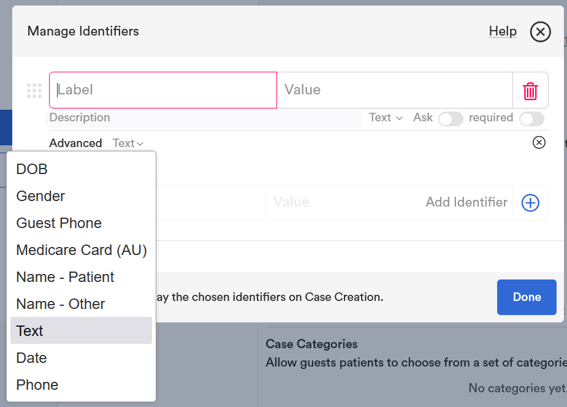Click the blue Done button
The height and width of the screenshot is (407, 567).
click(526, 297)
